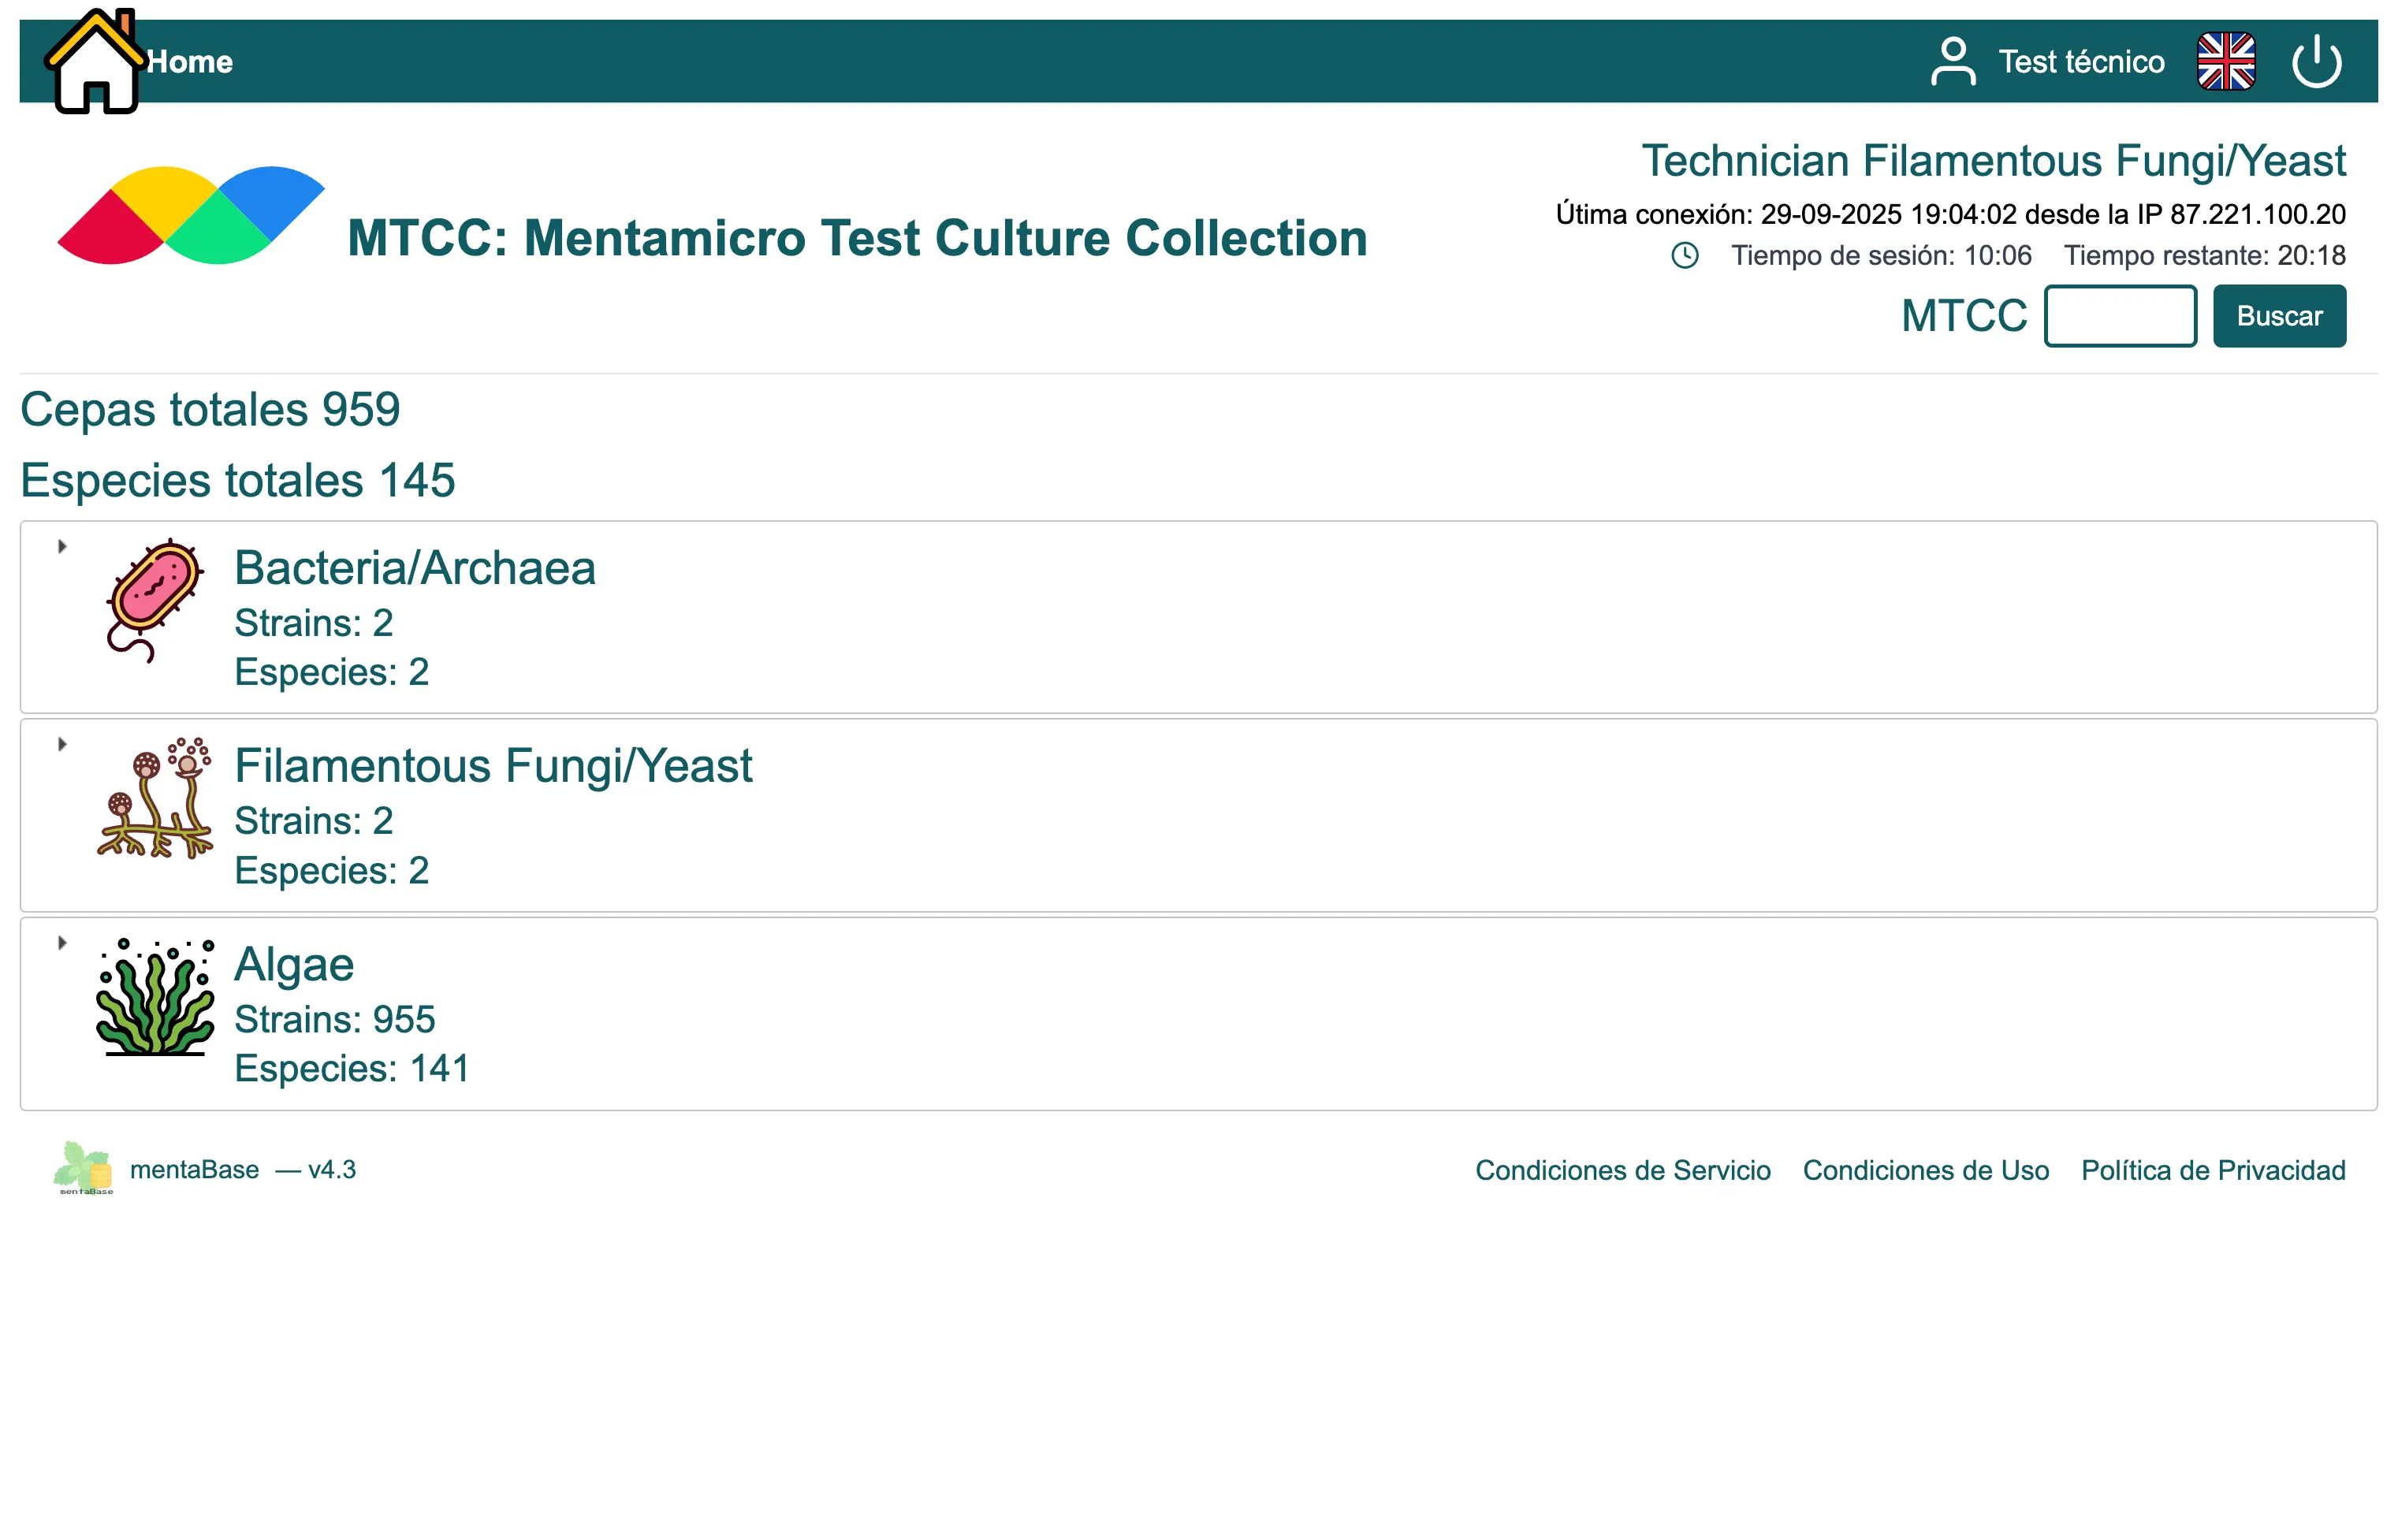This screenshot has width=2398, height=1540.
Task: Switch language via UK flag icon
Action: click(x=2225, y=62)
